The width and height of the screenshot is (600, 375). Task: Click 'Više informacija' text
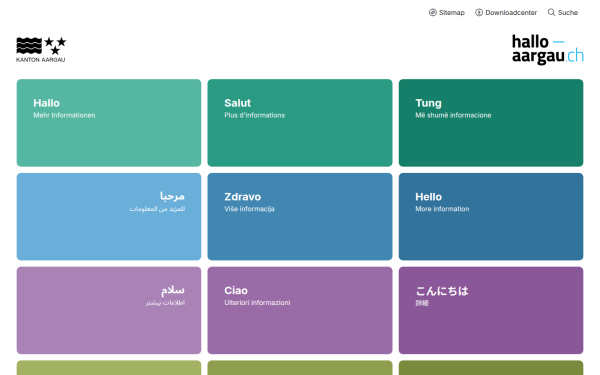(x=249, y=209)
